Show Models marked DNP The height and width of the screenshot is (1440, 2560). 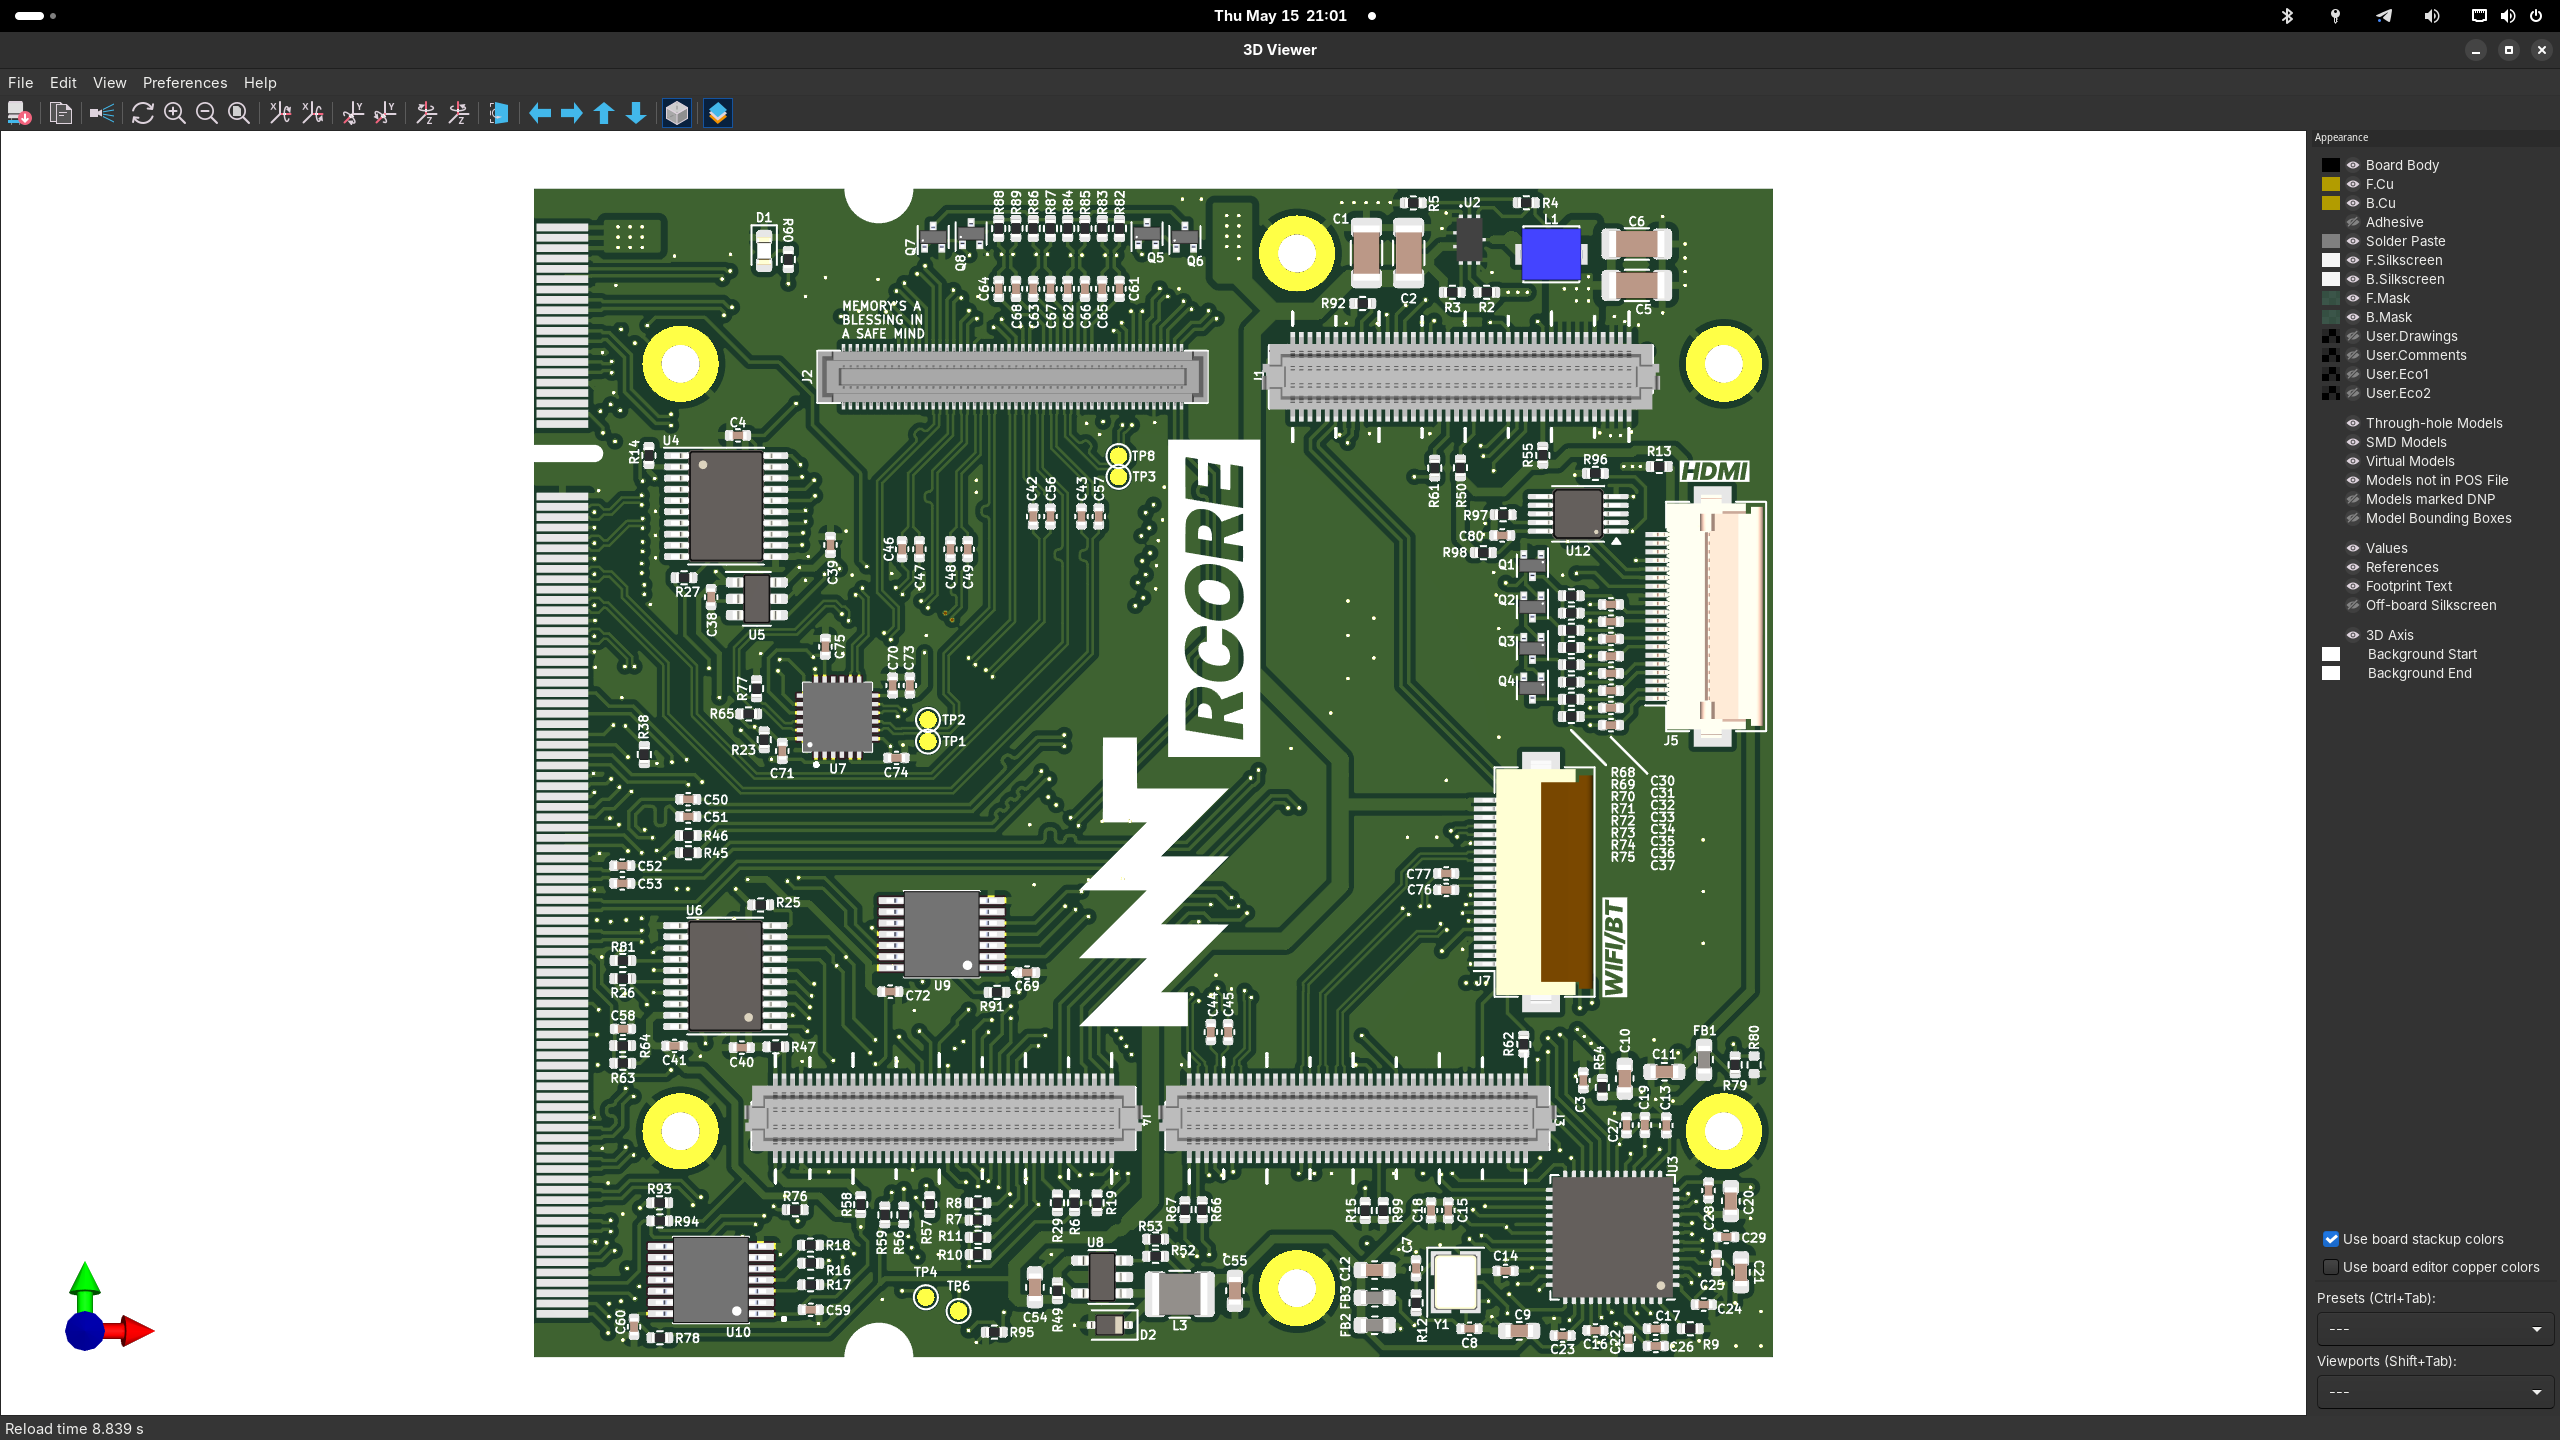tap(2353, 499)
